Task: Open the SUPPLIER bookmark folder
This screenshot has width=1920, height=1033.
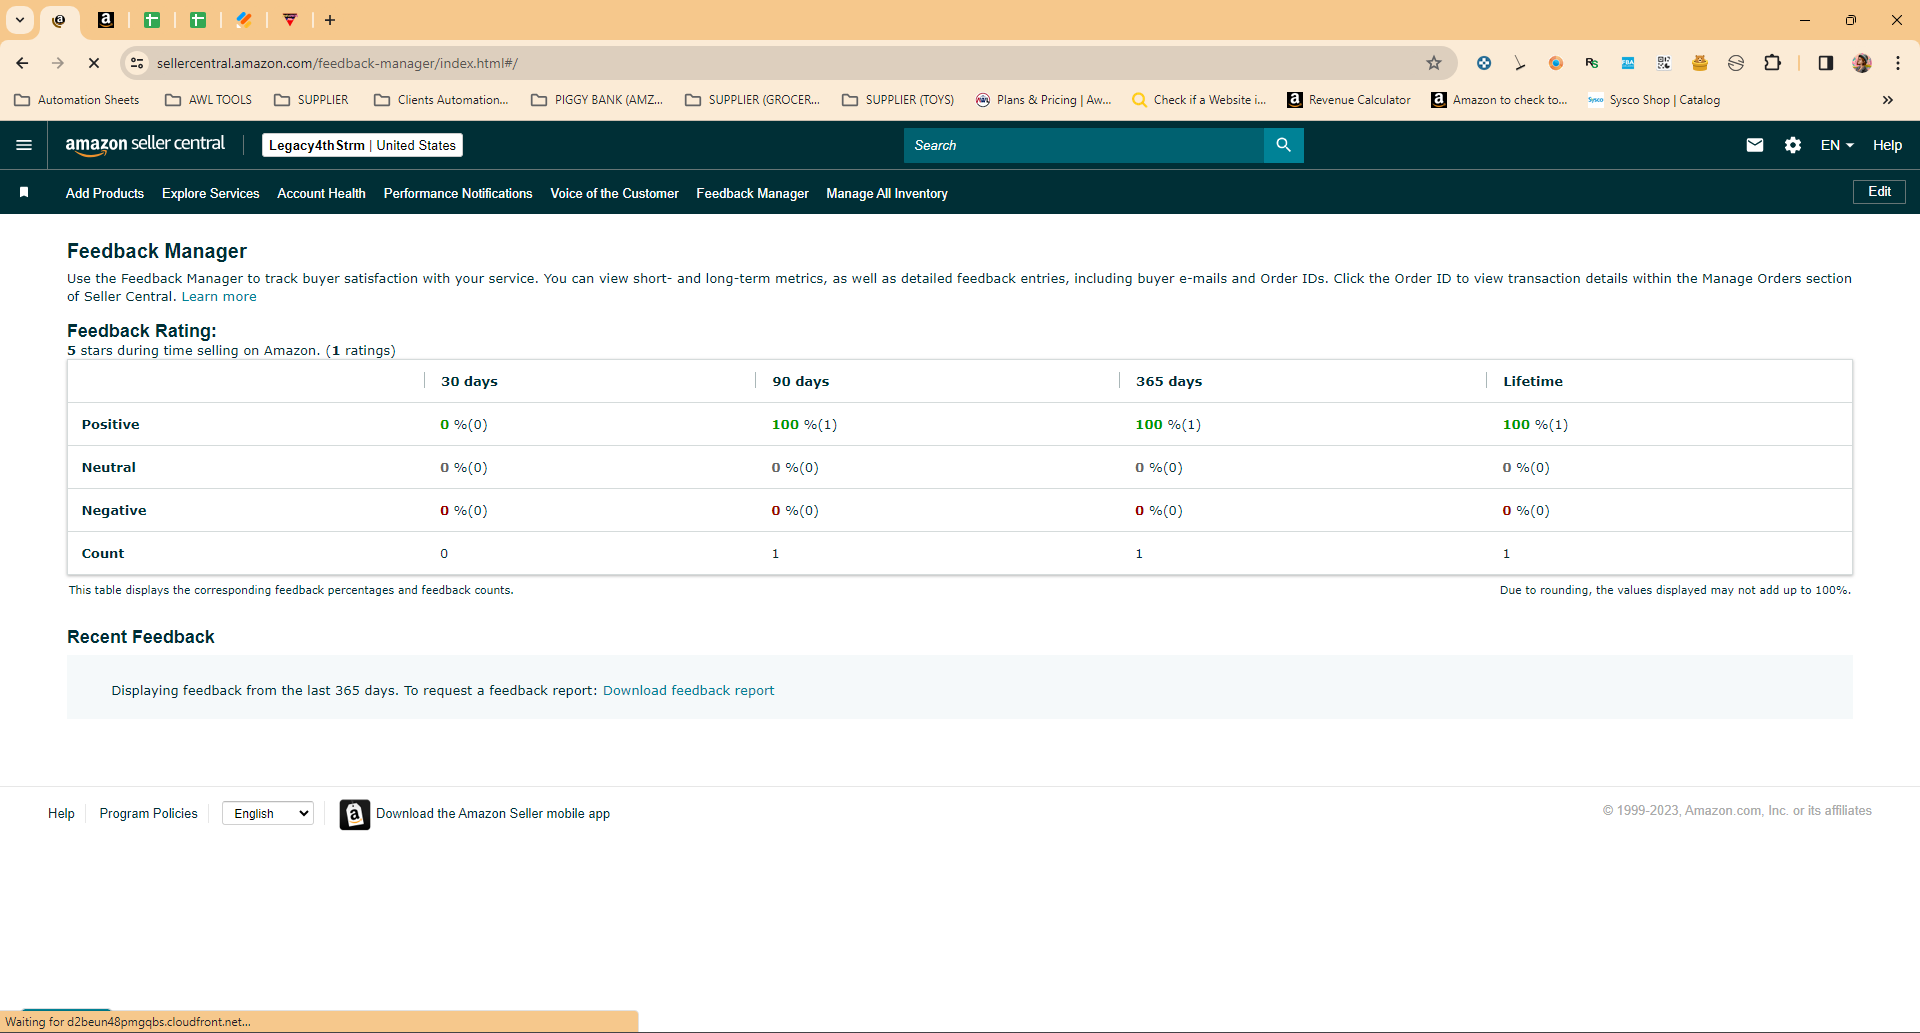Action: [311, 100]
